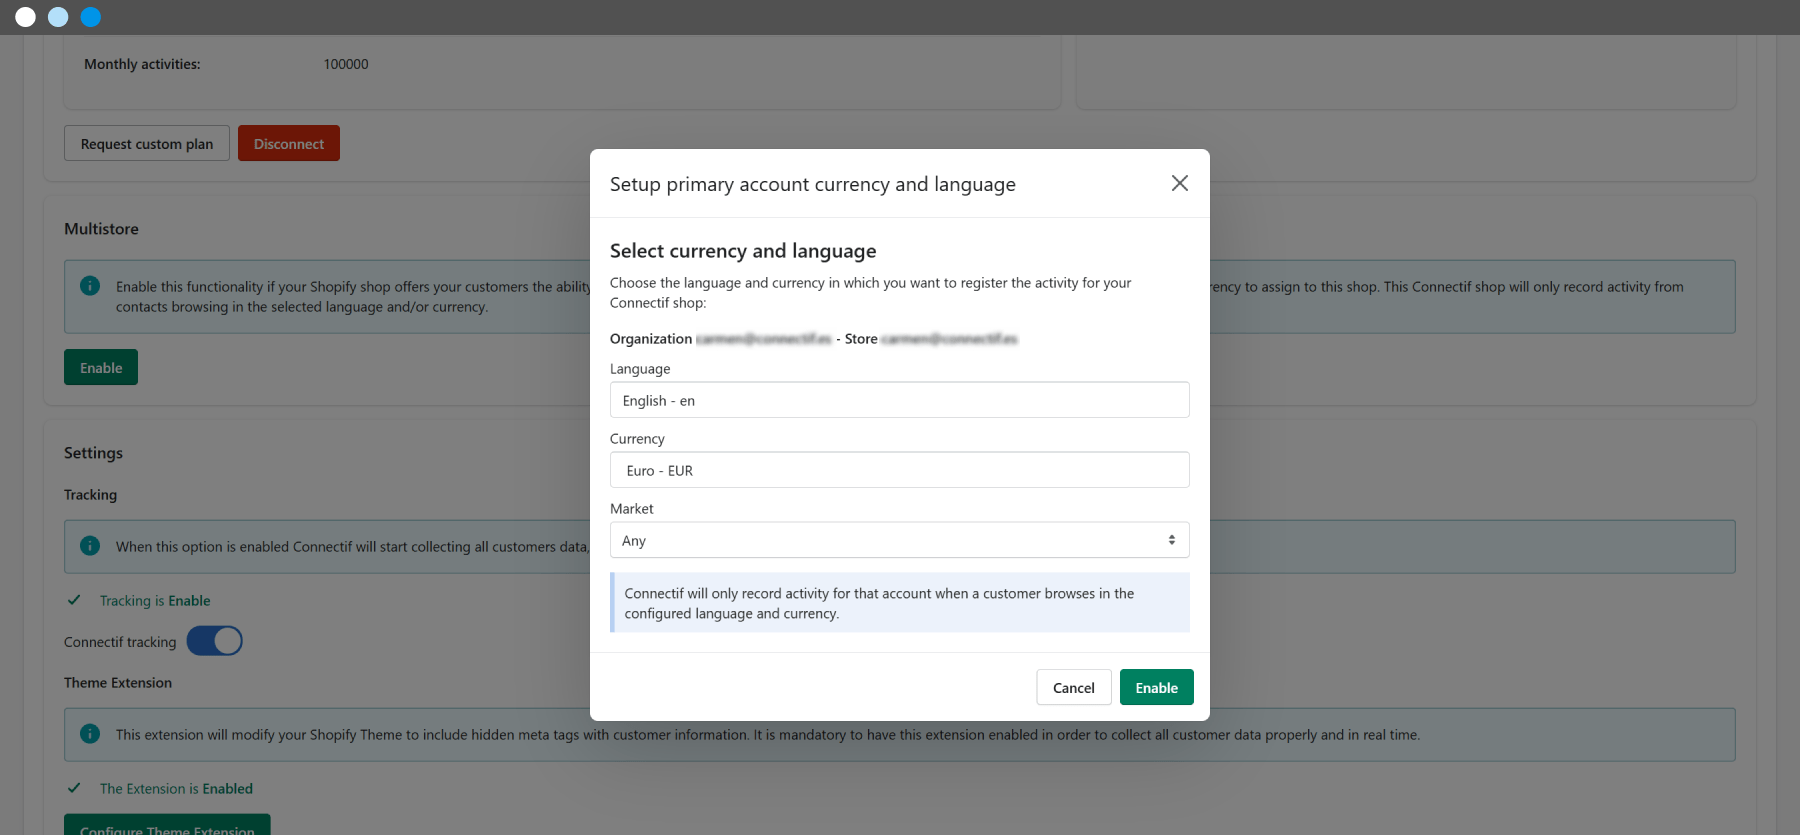Click the Monthly activities value 100000
This screenshot has height=835, width=1800.
(346, 64)
